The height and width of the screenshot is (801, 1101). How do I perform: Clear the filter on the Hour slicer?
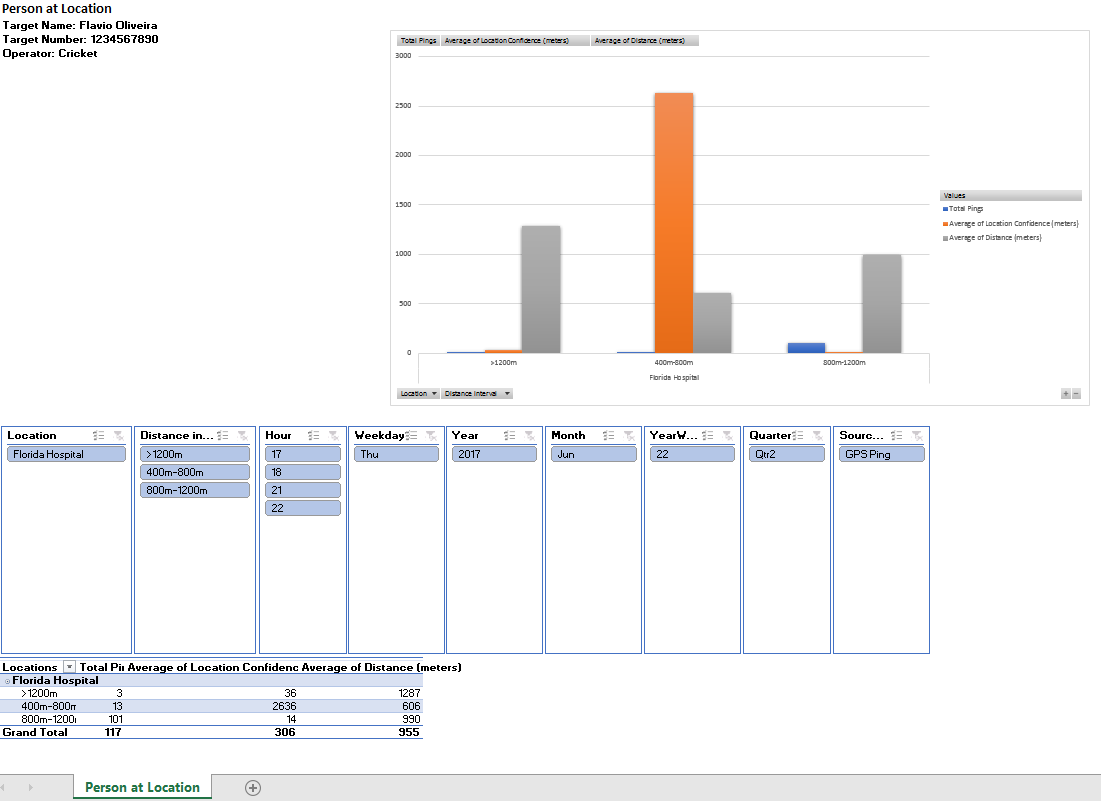[x=332, y=436]
